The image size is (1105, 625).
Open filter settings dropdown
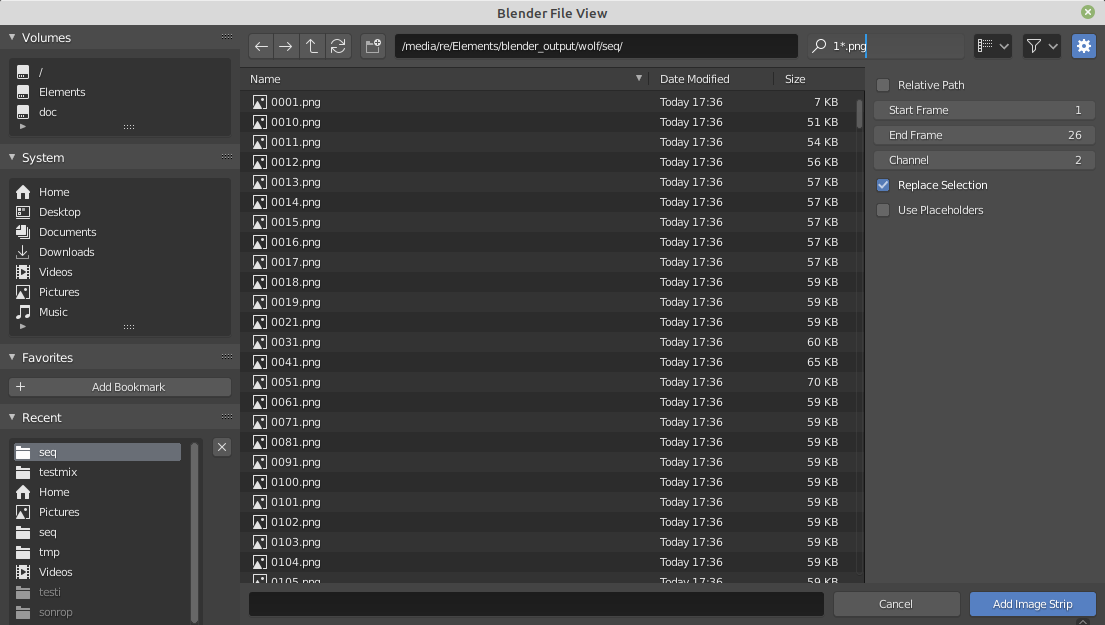pyautogui.click(x=1042, y=47)
